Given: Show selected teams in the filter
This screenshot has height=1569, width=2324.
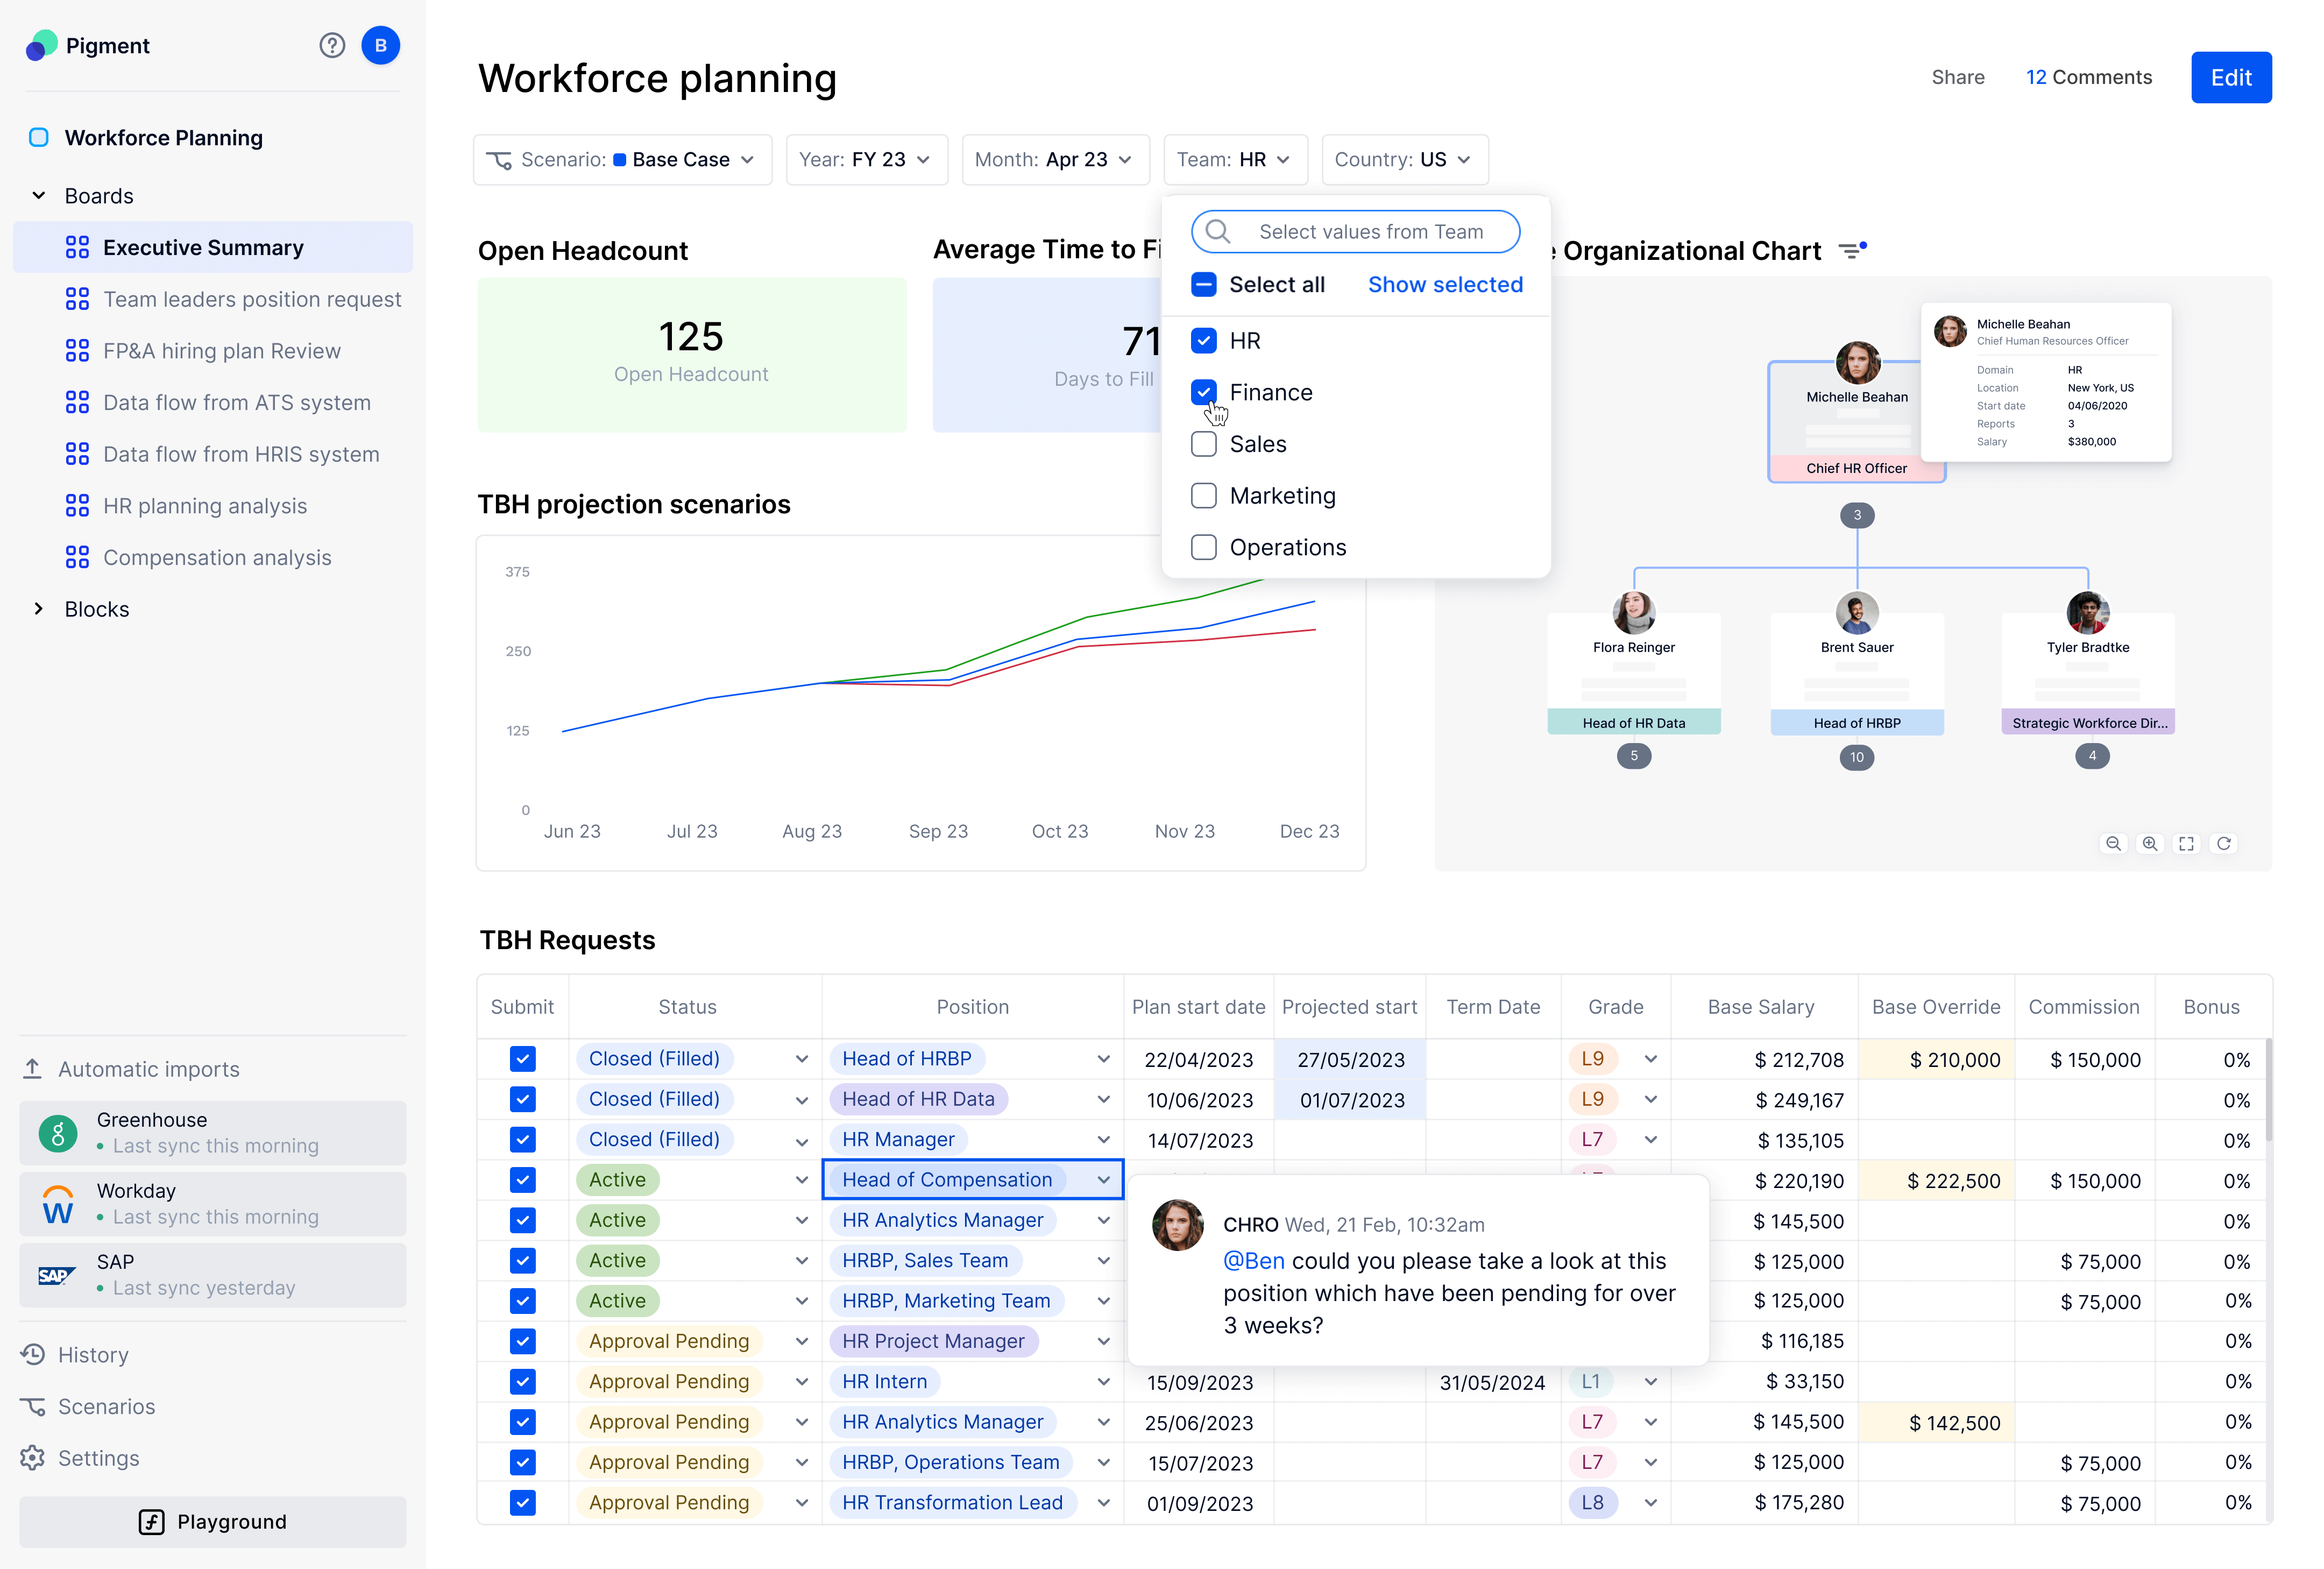Looking at the screenshot, I should click(1444, 284).
